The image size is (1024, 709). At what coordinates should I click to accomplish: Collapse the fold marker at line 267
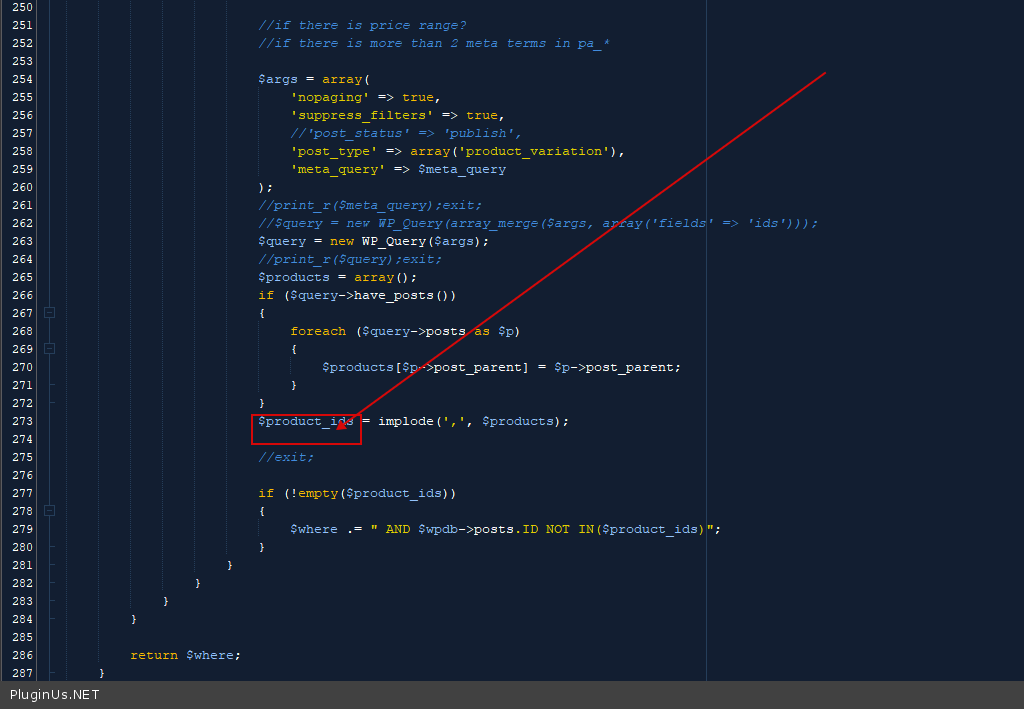coord(49,313)
